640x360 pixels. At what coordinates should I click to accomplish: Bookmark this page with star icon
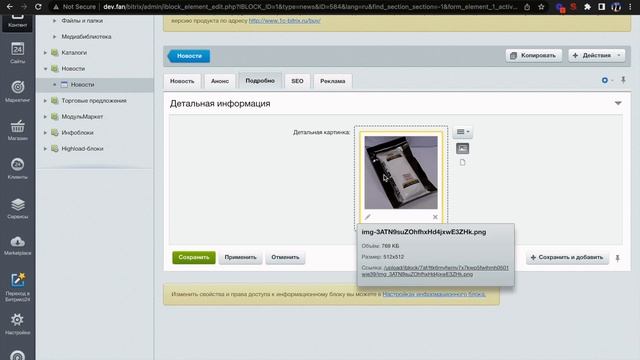541,7
